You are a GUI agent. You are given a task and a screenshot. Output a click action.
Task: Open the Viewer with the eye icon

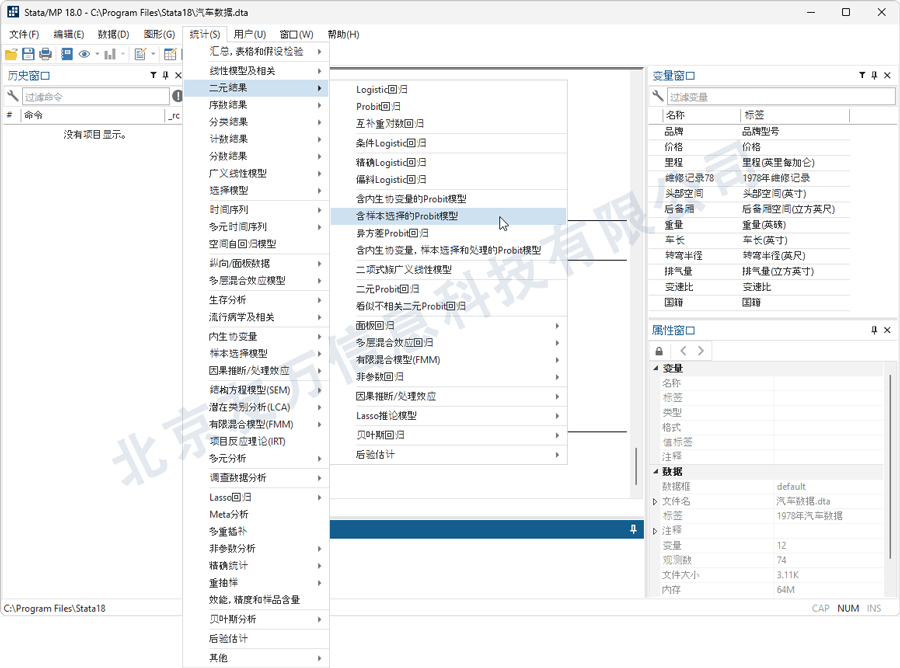84,53
